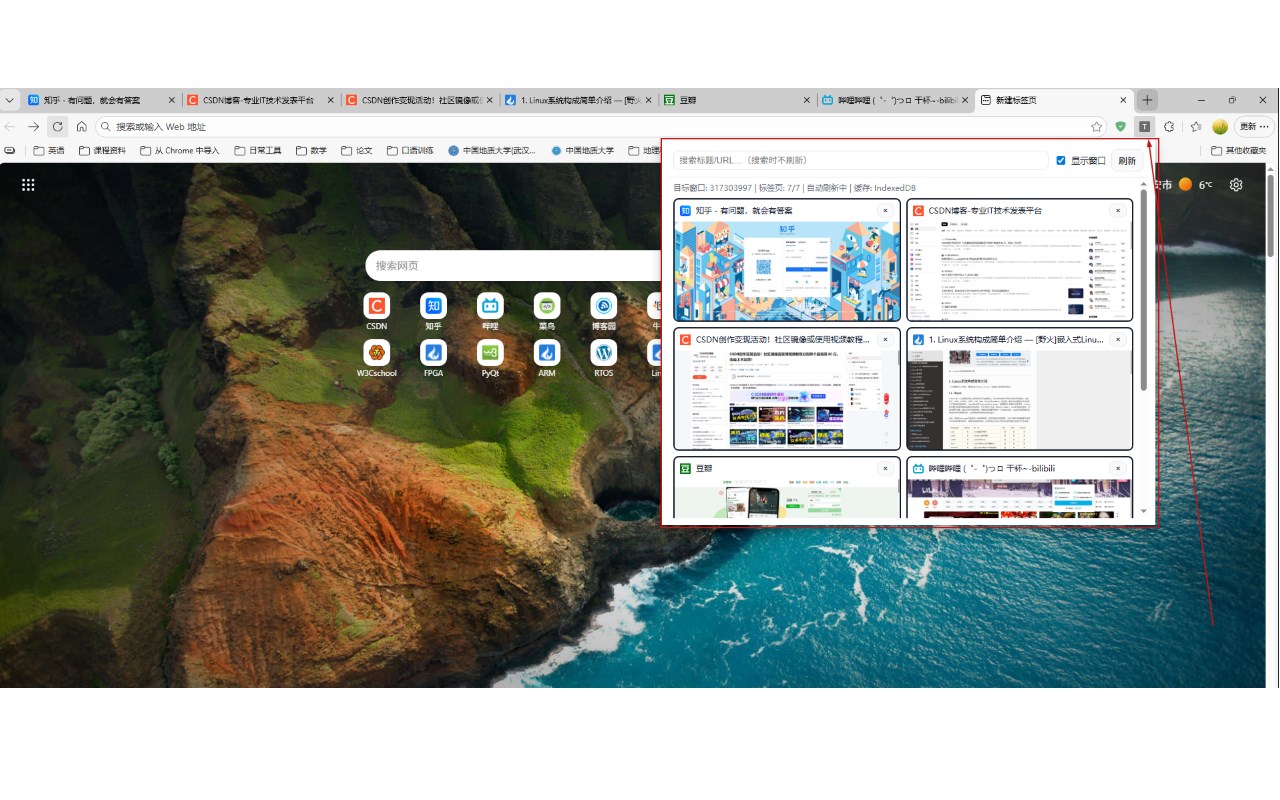Go to the home page icon

click(x=82, y=127)
